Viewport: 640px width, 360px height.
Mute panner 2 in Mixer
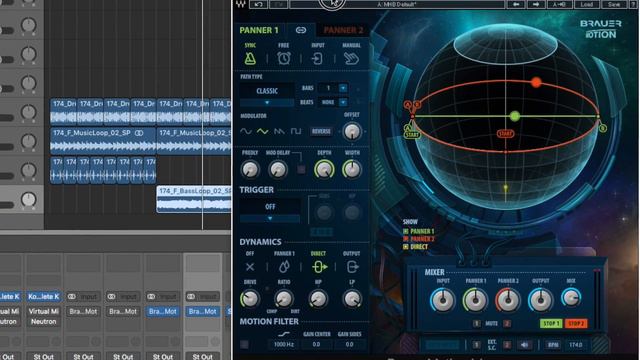507,324
